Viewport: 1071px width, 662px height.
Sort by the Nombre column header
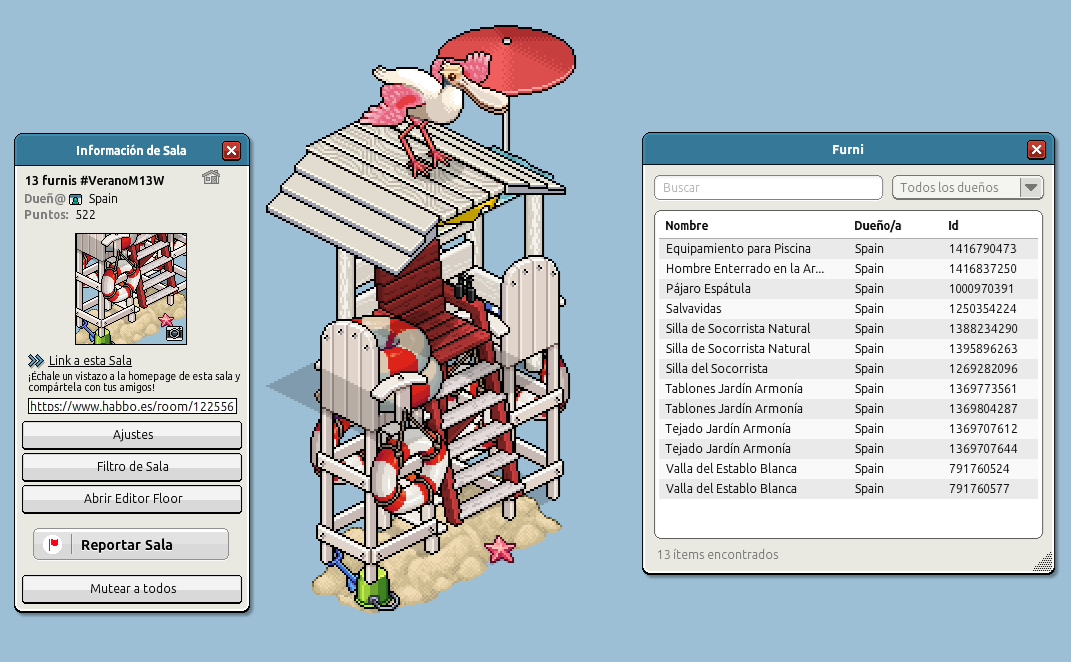(686, 225)
